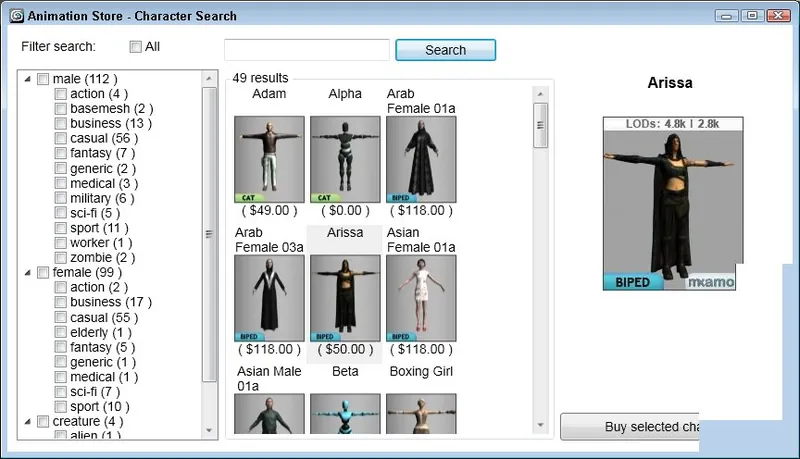The width and height of the screenshot is (800, 459).
Task: Choose the Beta character thumbnail
Action: 345,414
